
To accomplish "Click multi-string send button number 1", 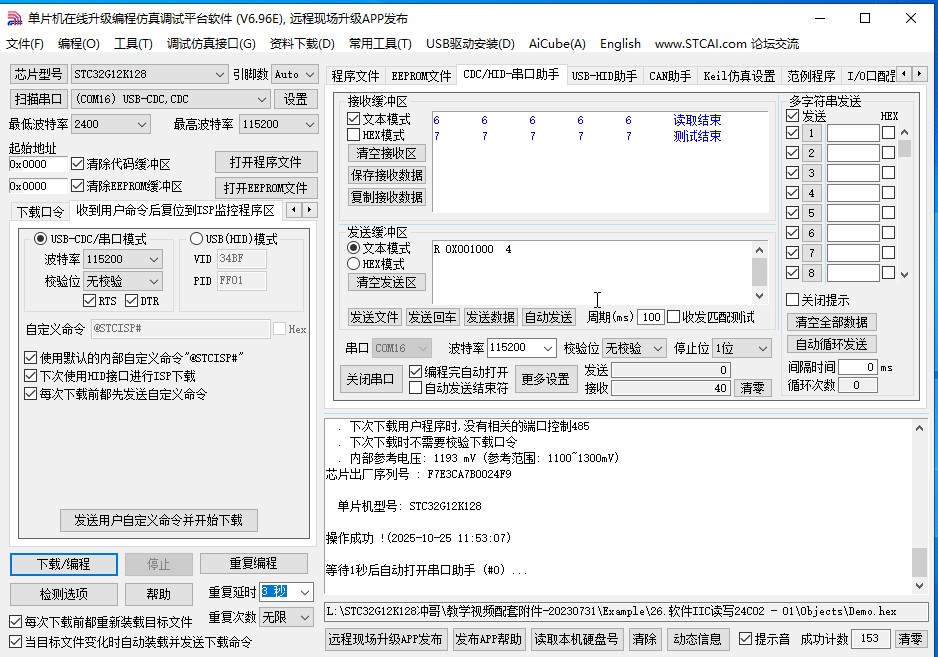I will pos(813,133).
